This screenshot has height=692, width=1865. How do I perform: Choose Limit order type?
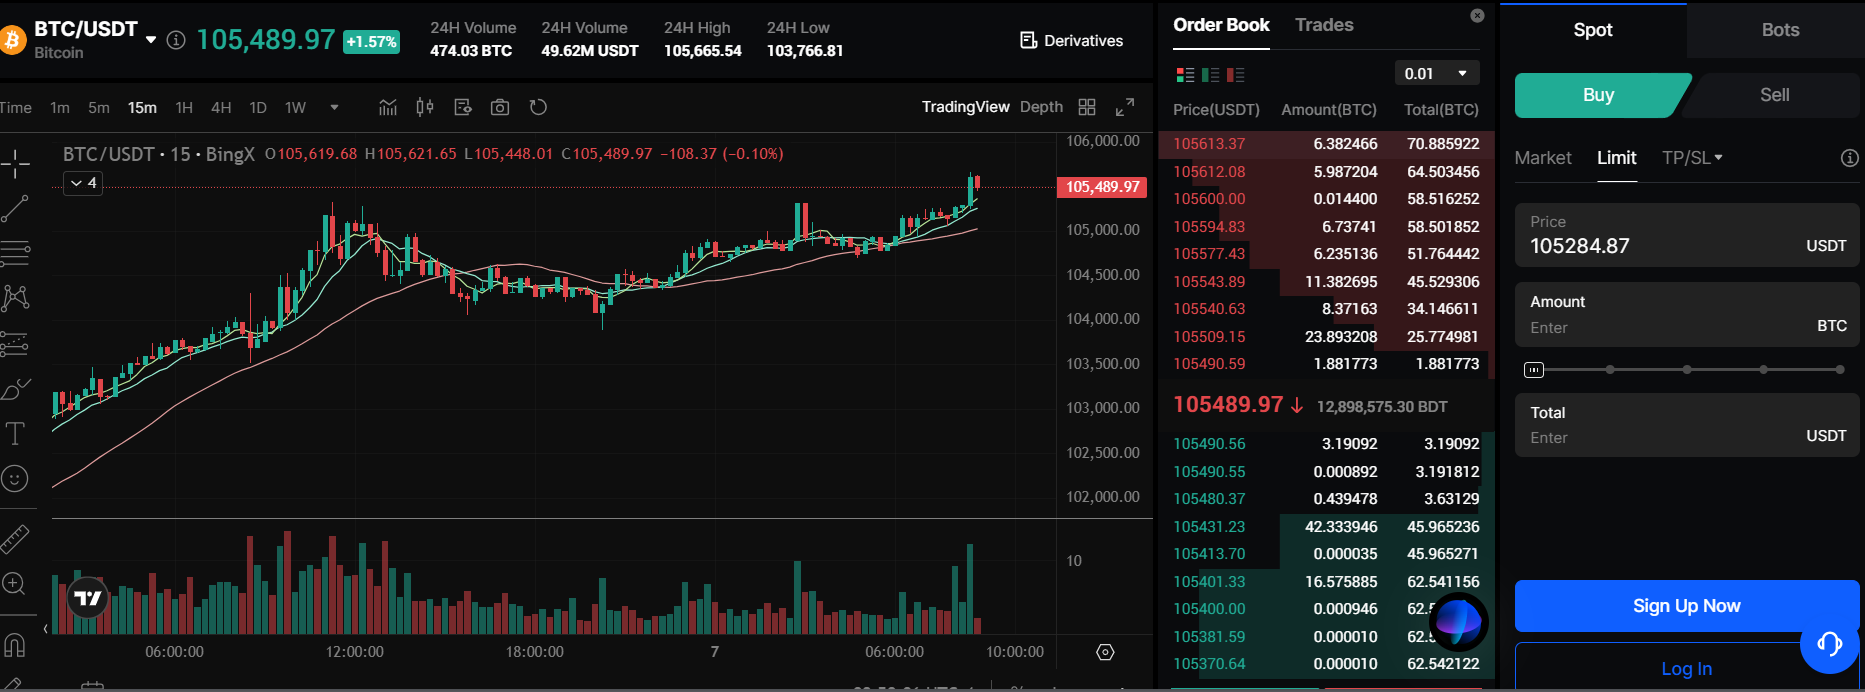(x=1616, y=158)
